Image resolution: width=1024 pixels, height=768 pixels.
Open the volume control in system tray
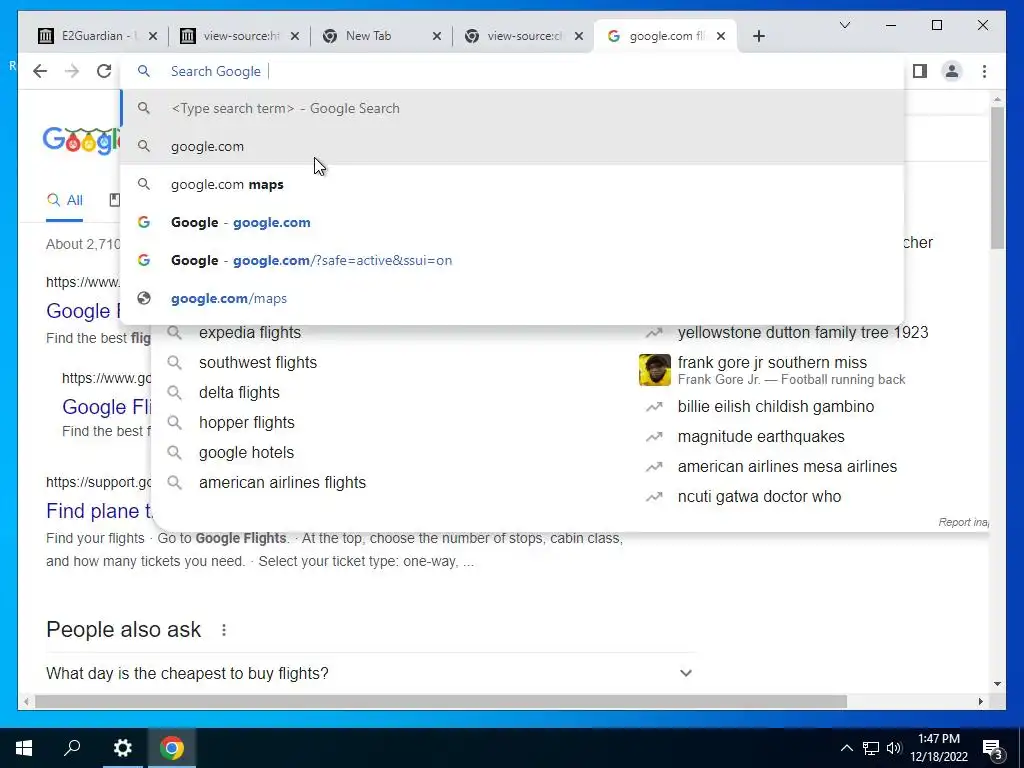coord(894,748)
